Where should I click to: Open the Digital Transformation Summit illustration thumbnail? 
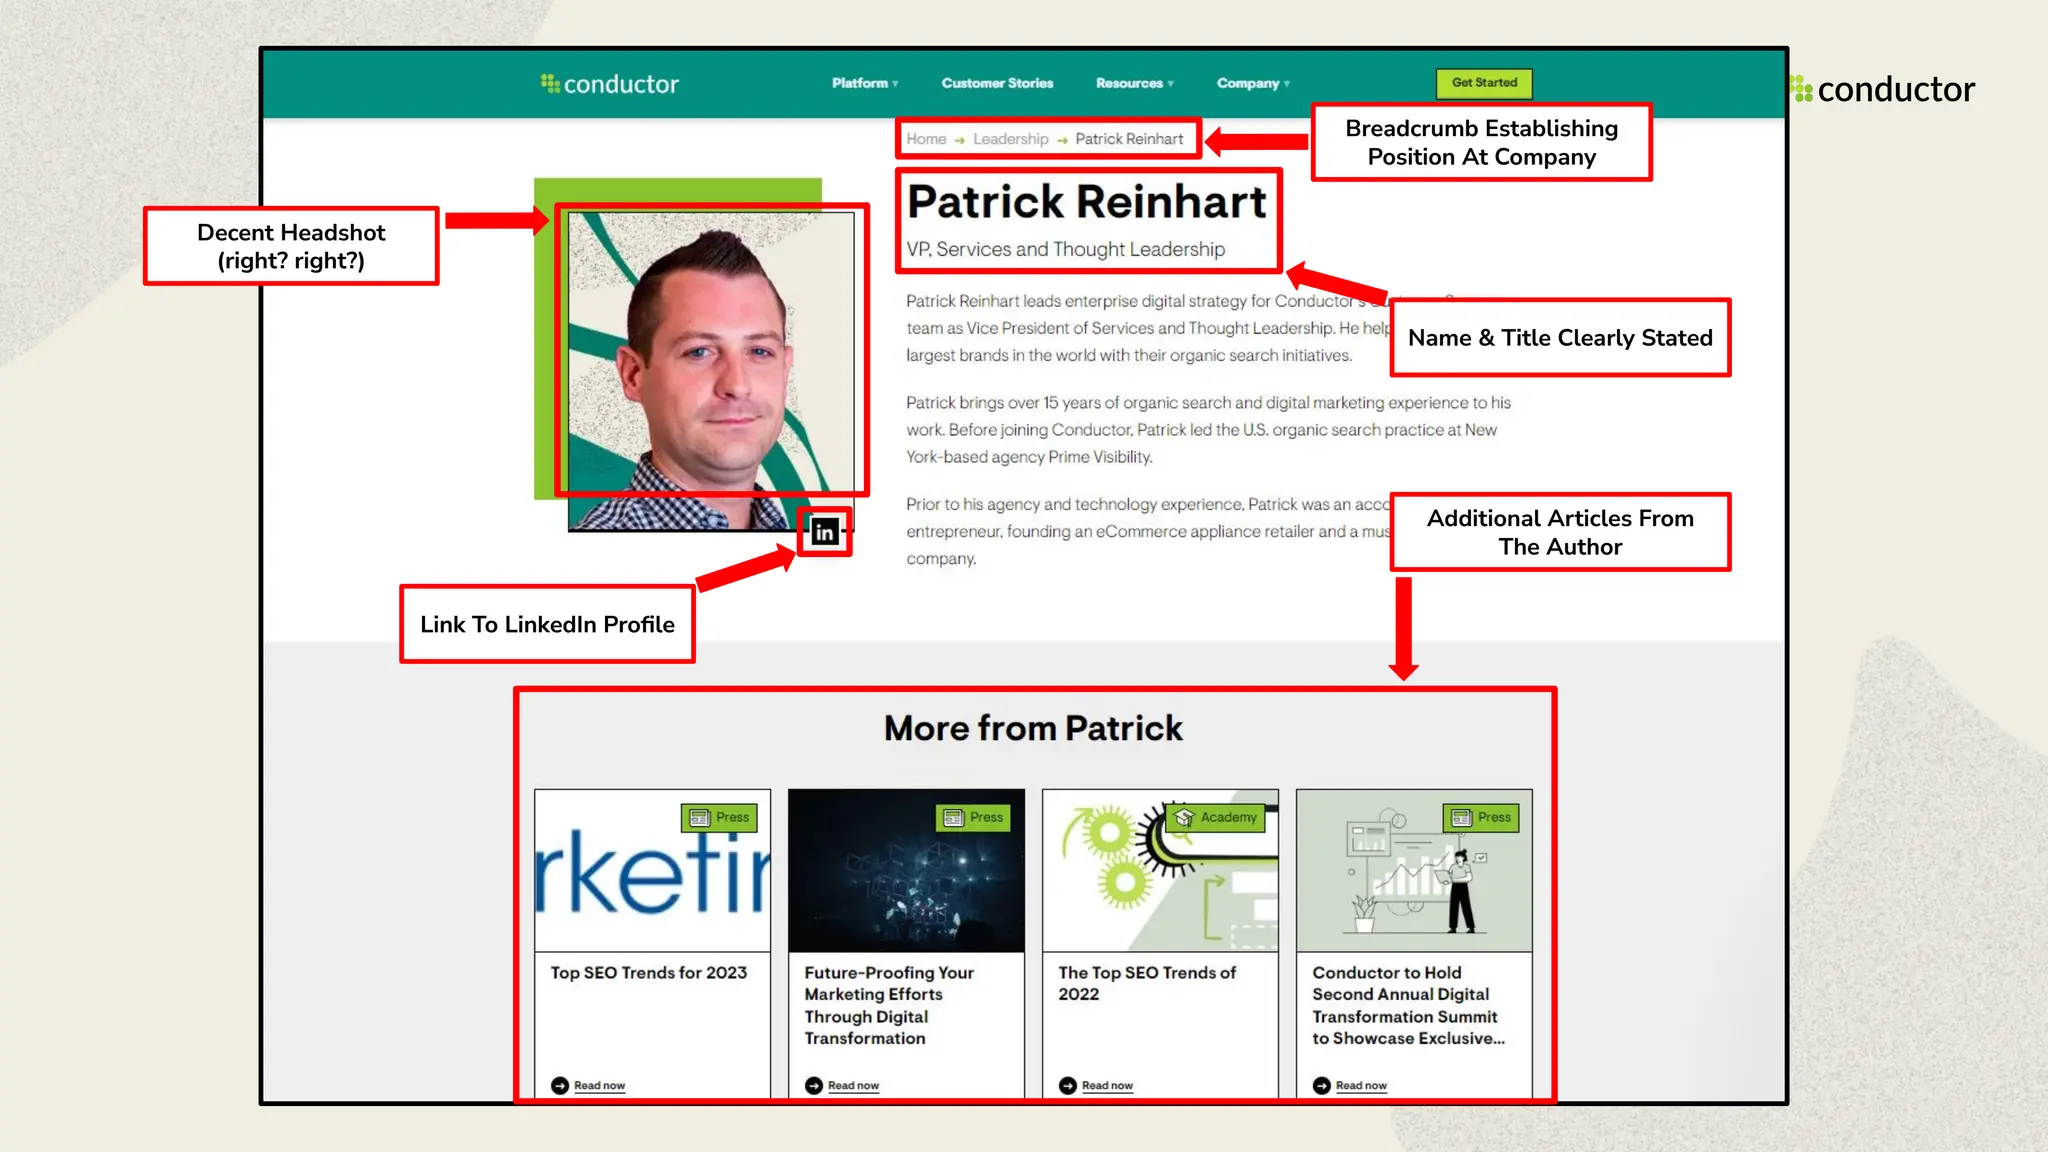click(1414, 870)
